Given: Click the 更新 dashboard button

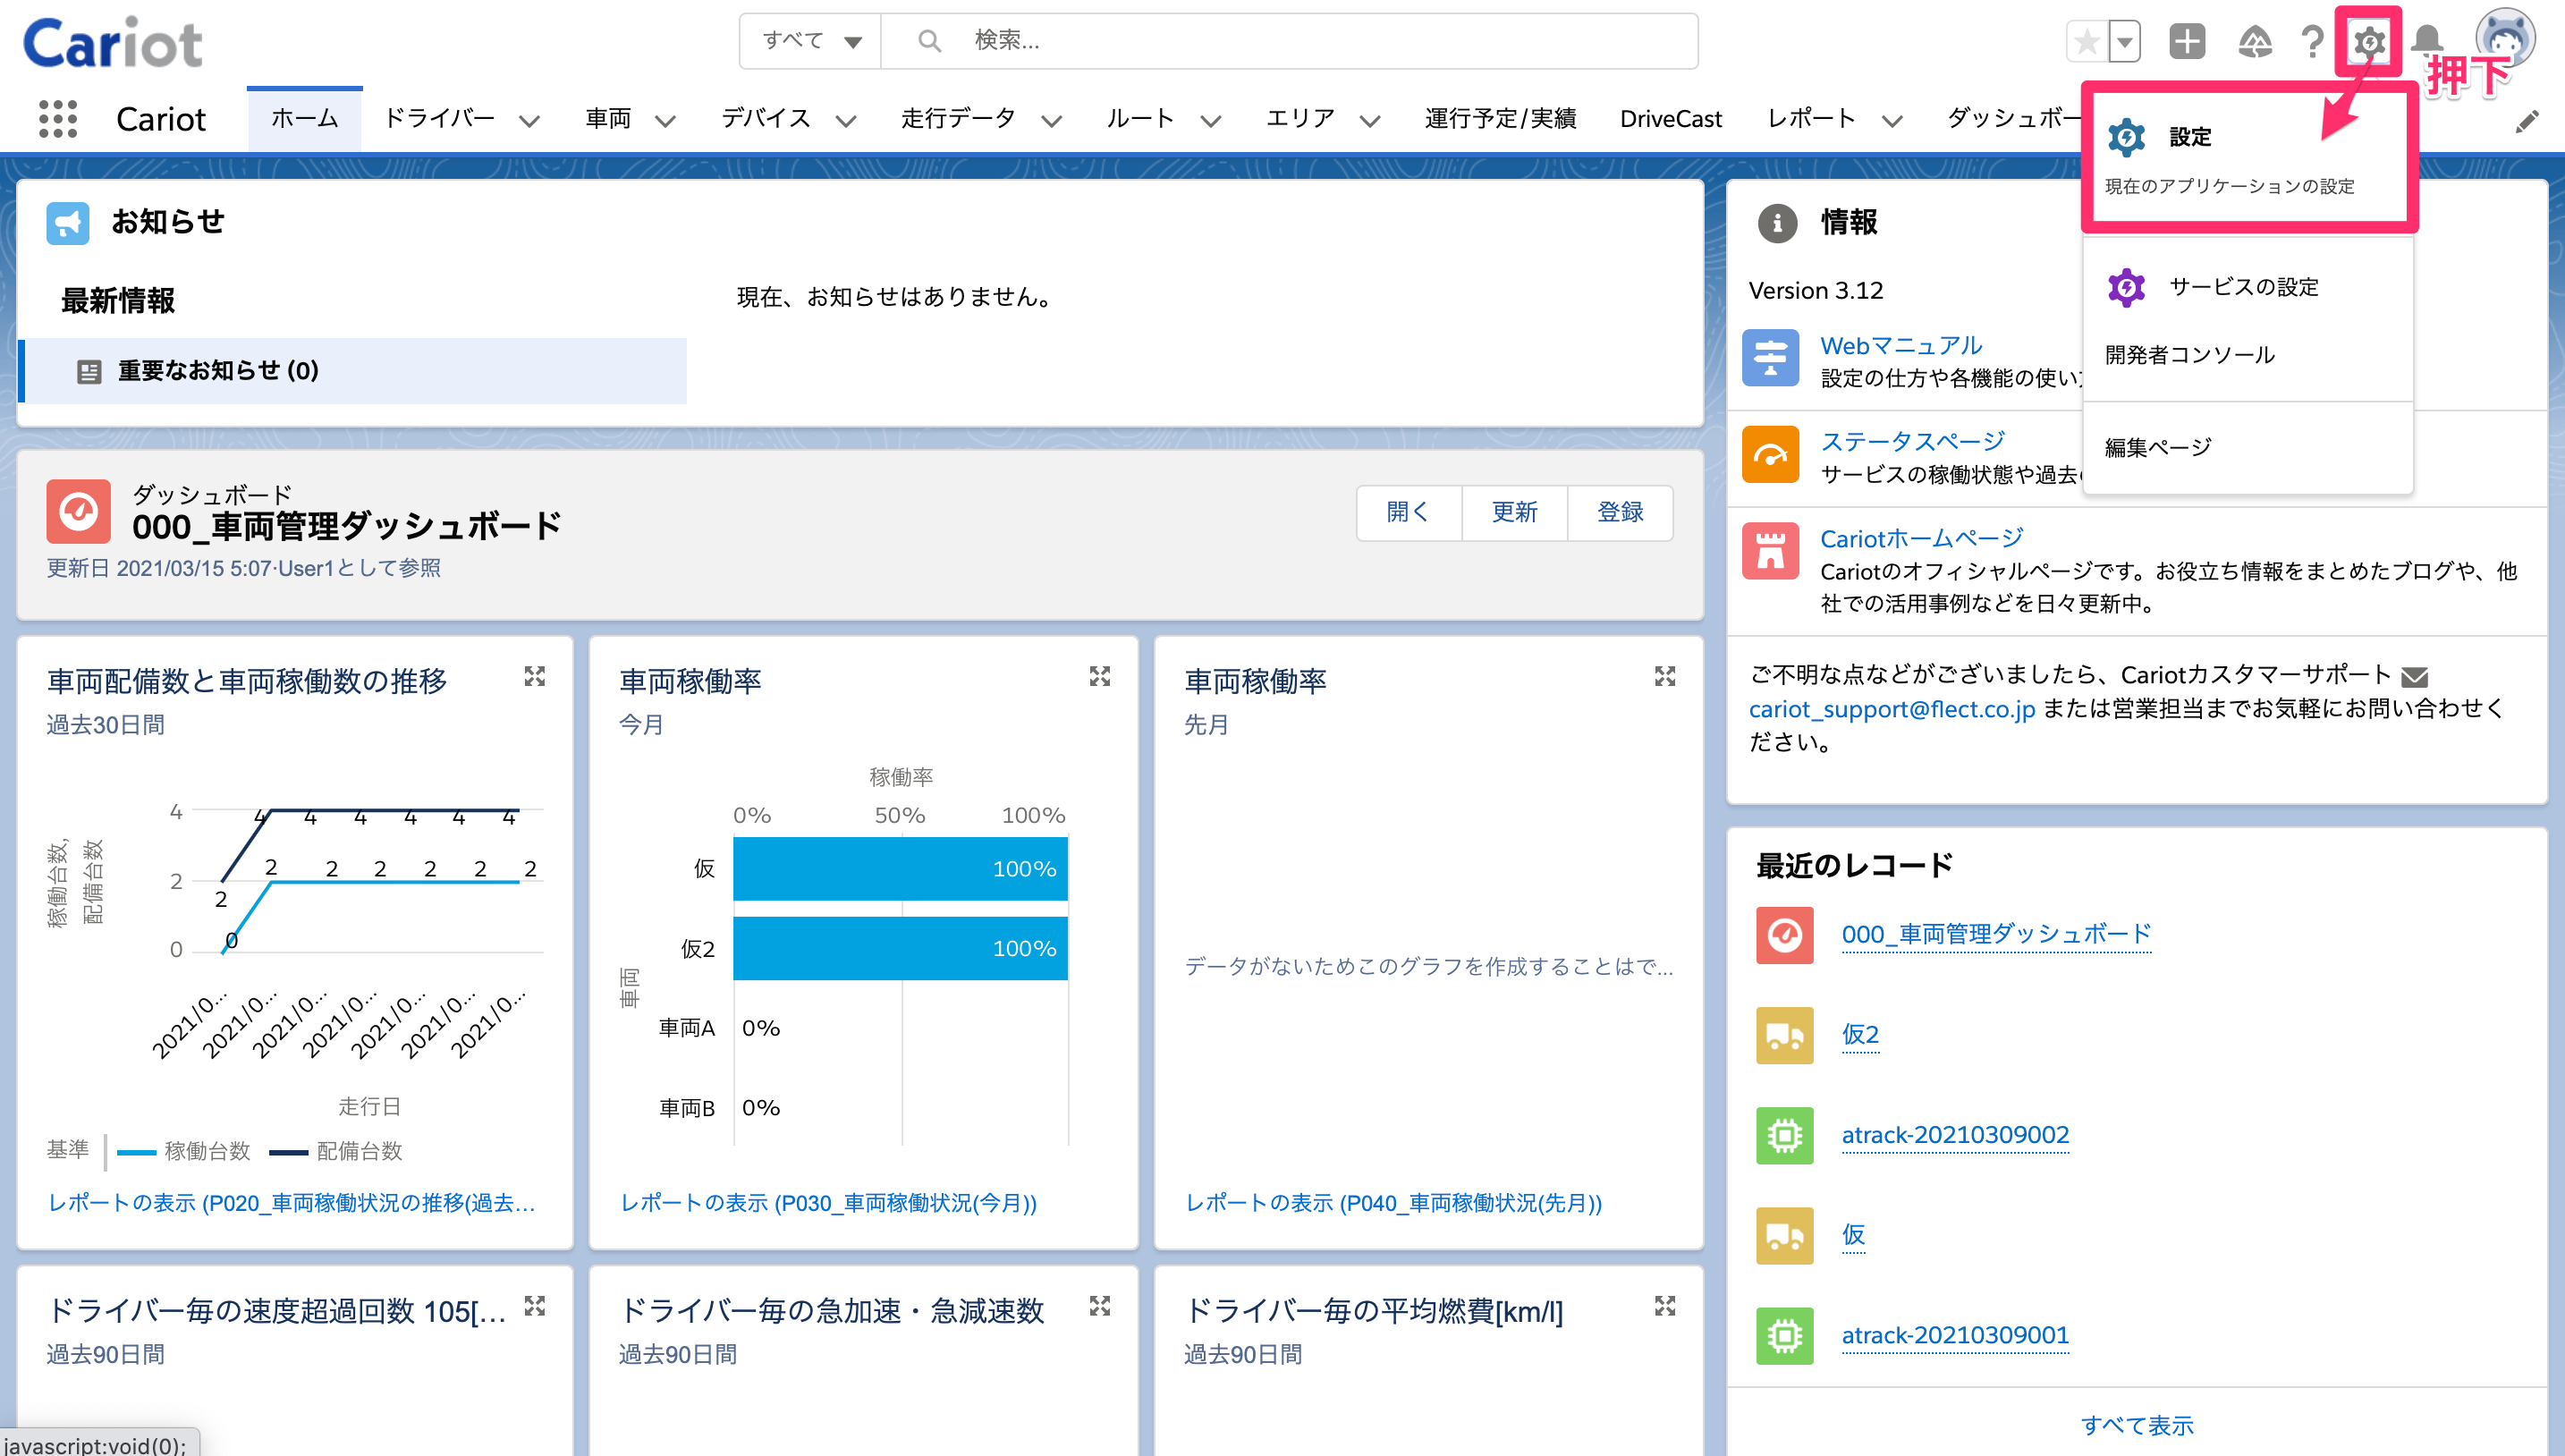Looking at the screenshot, I should pos(1514,512).
